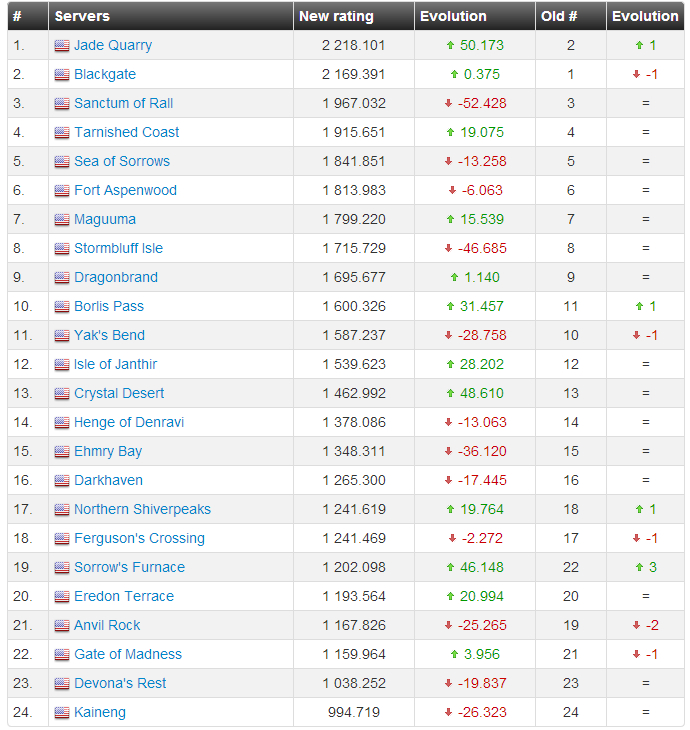The width and height of the screenshot is (690, 730).
Task: Open the Maguuma server link
Action: click(x=105, y=219)
